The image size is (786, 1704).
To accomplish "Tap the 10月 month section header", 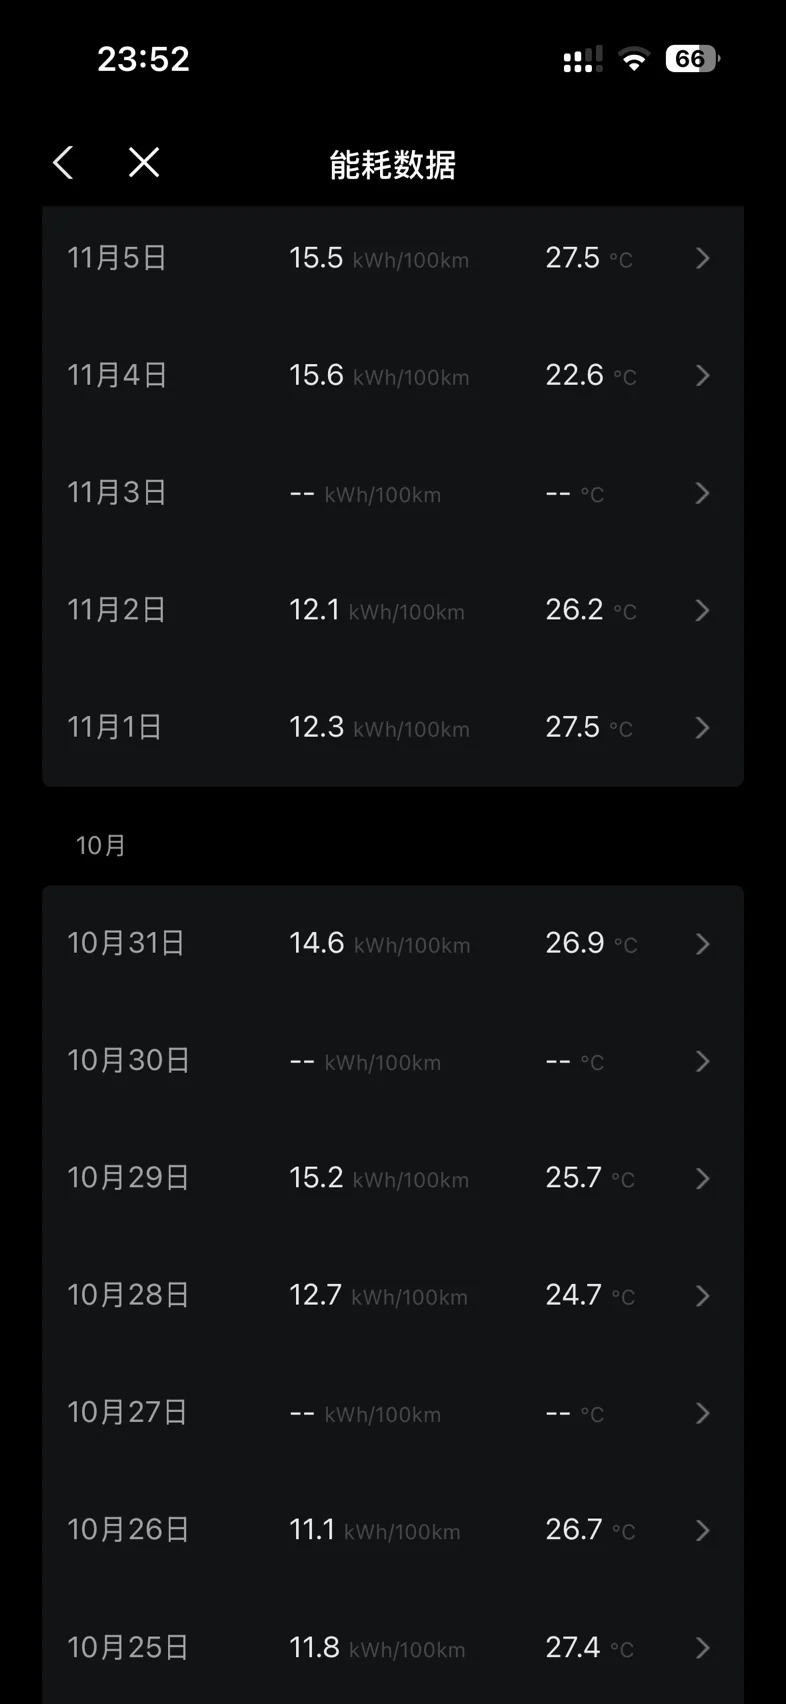I will 101,845.
